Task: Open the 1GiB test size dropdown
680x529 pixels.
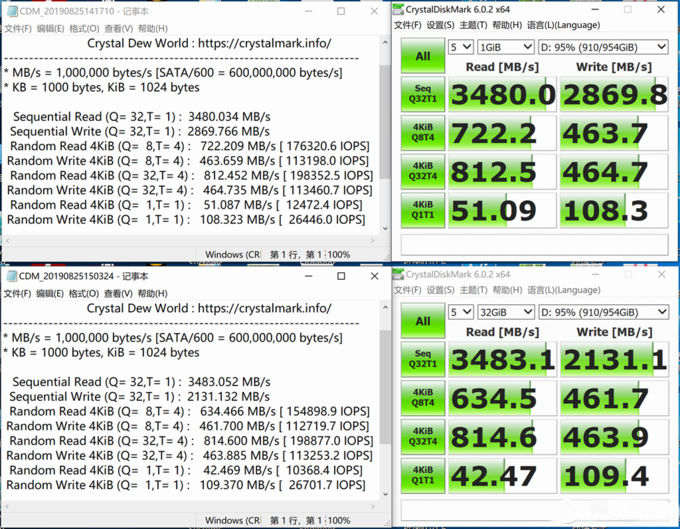Action: (505, 47)
